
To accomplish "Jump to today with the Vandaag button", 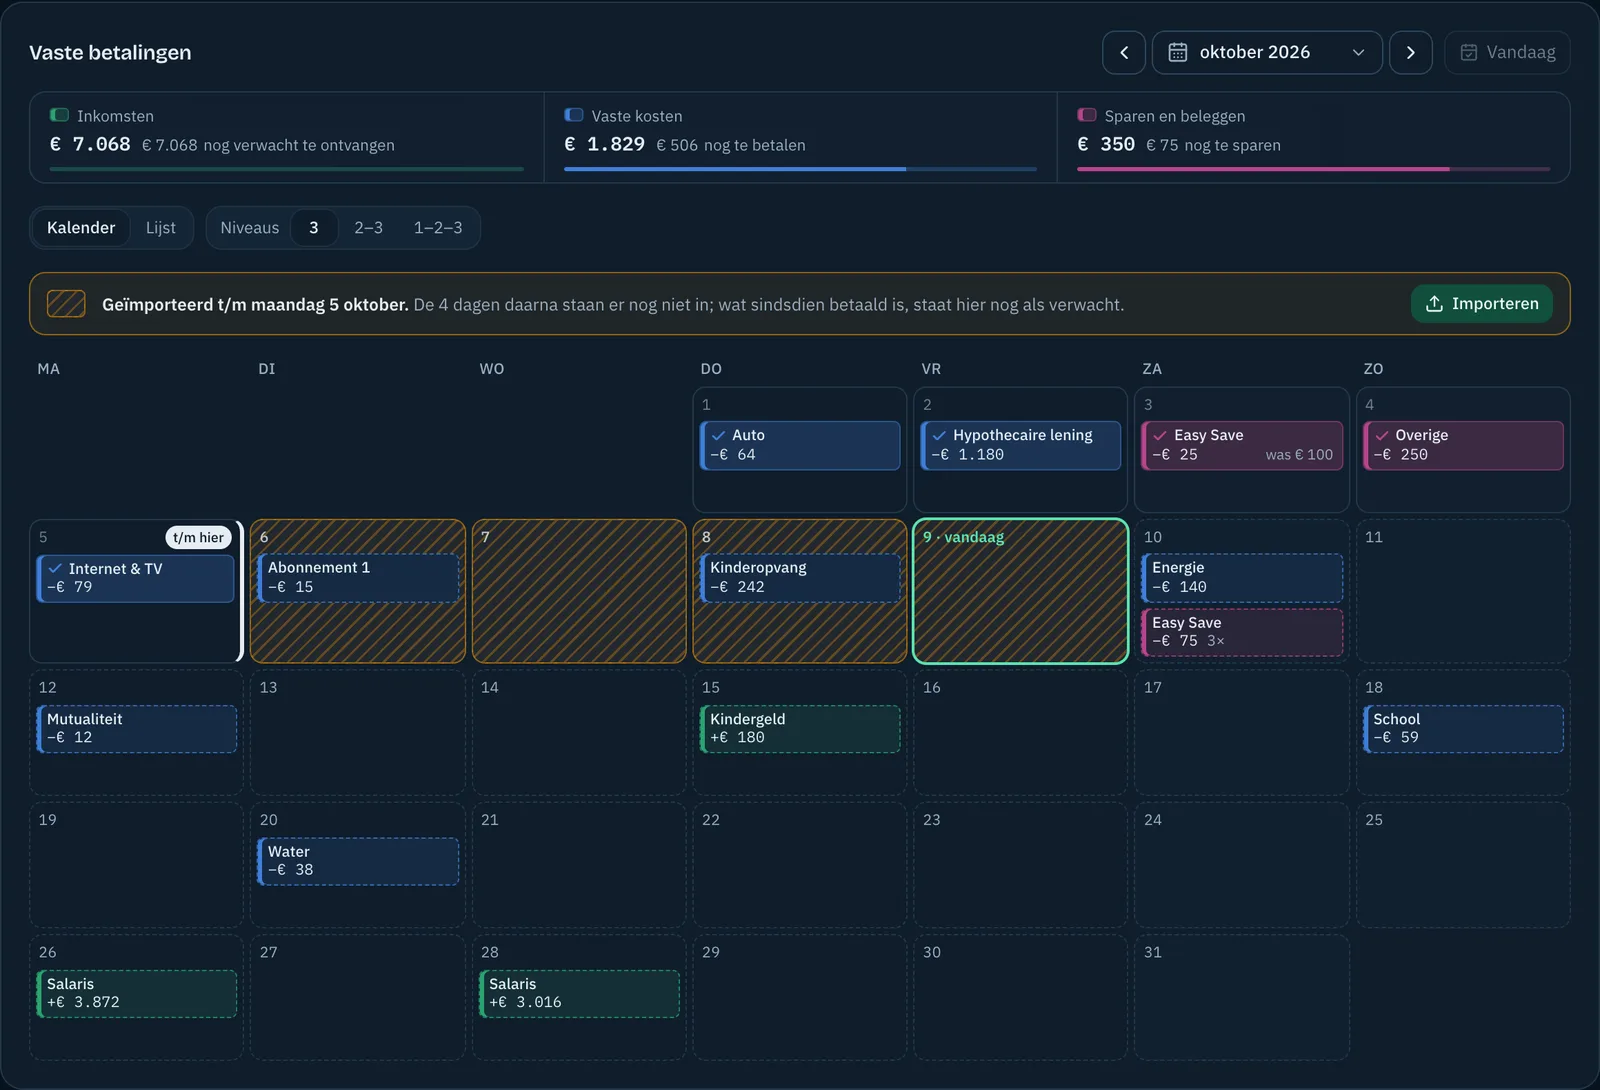I will pyautogui.click(x=1507, y=53).
